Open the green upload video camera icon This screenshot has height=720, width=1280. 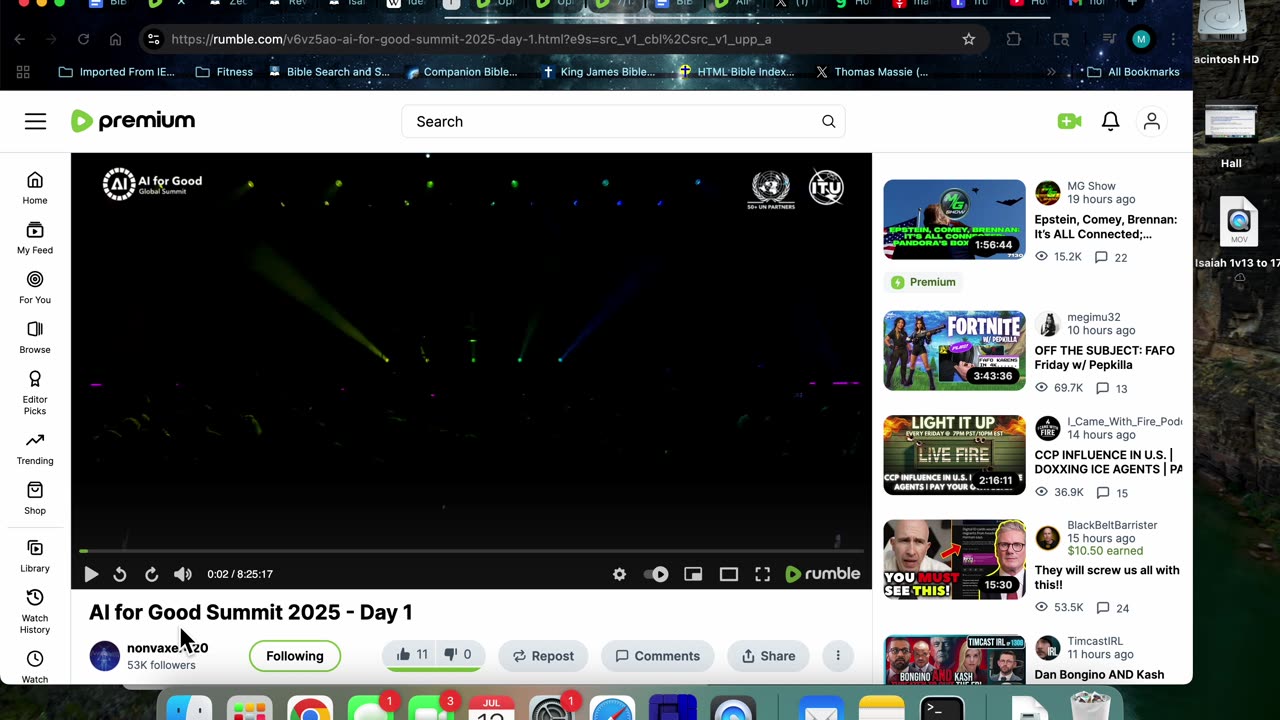click(1069, 121)
